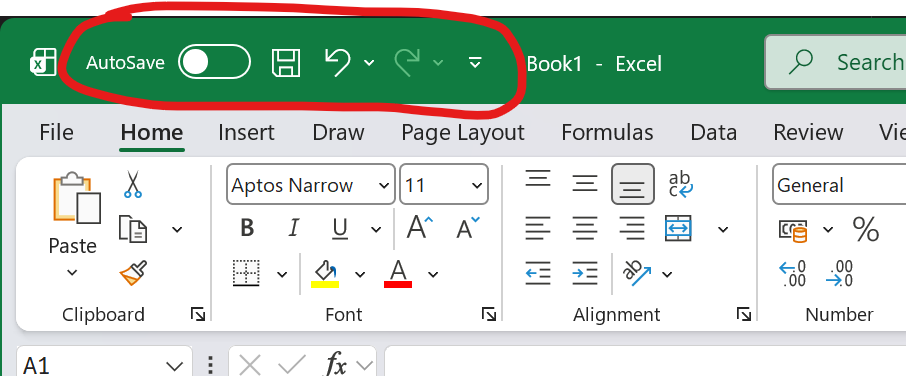906x376 pixels.
Task: Click the Save floppy disk icon
Action: point(286,62)
